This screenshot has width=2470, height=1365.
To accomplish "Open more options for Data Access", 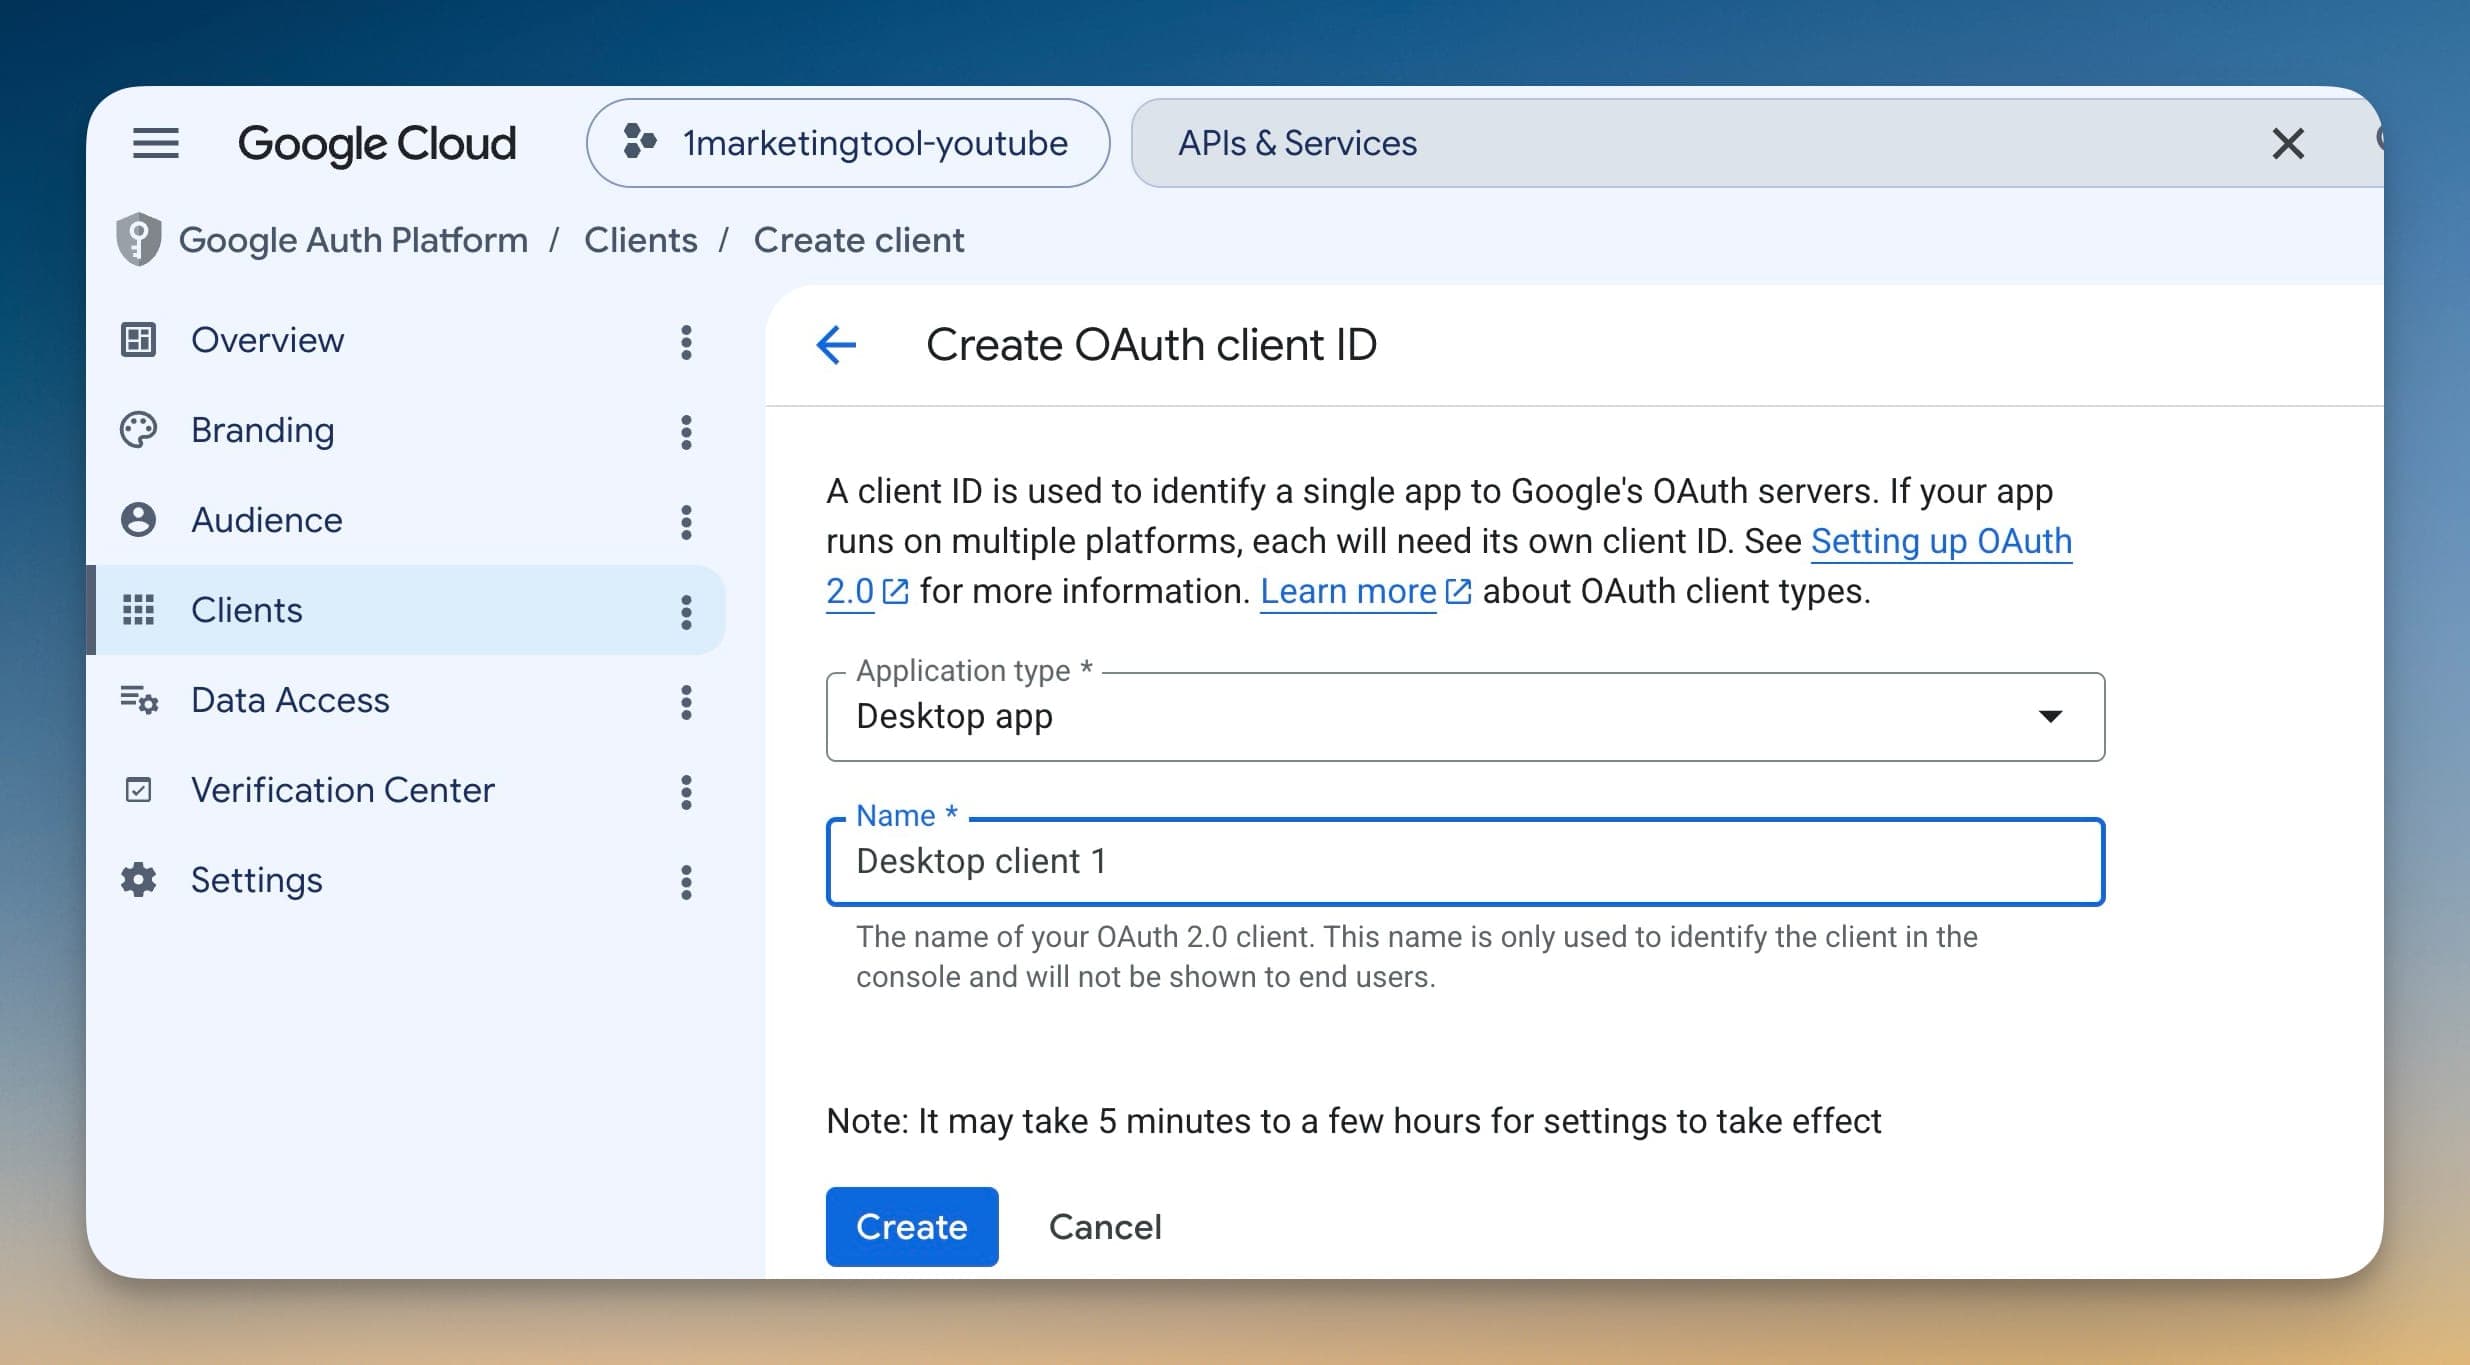I will 686,702.
